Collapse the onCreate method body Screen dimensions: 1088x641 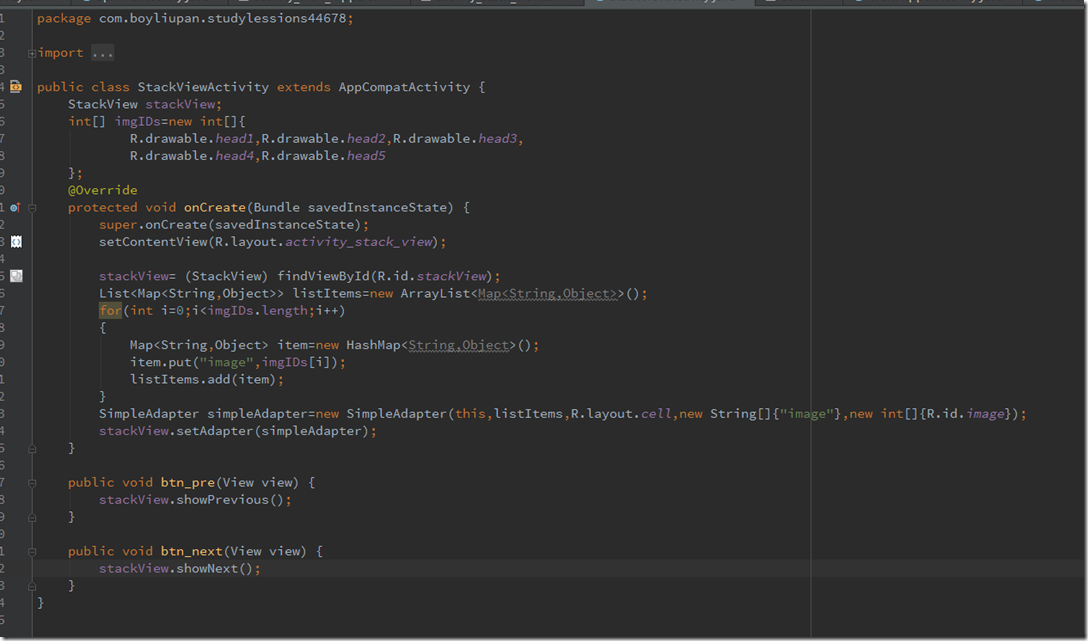[x=32, y=208]
